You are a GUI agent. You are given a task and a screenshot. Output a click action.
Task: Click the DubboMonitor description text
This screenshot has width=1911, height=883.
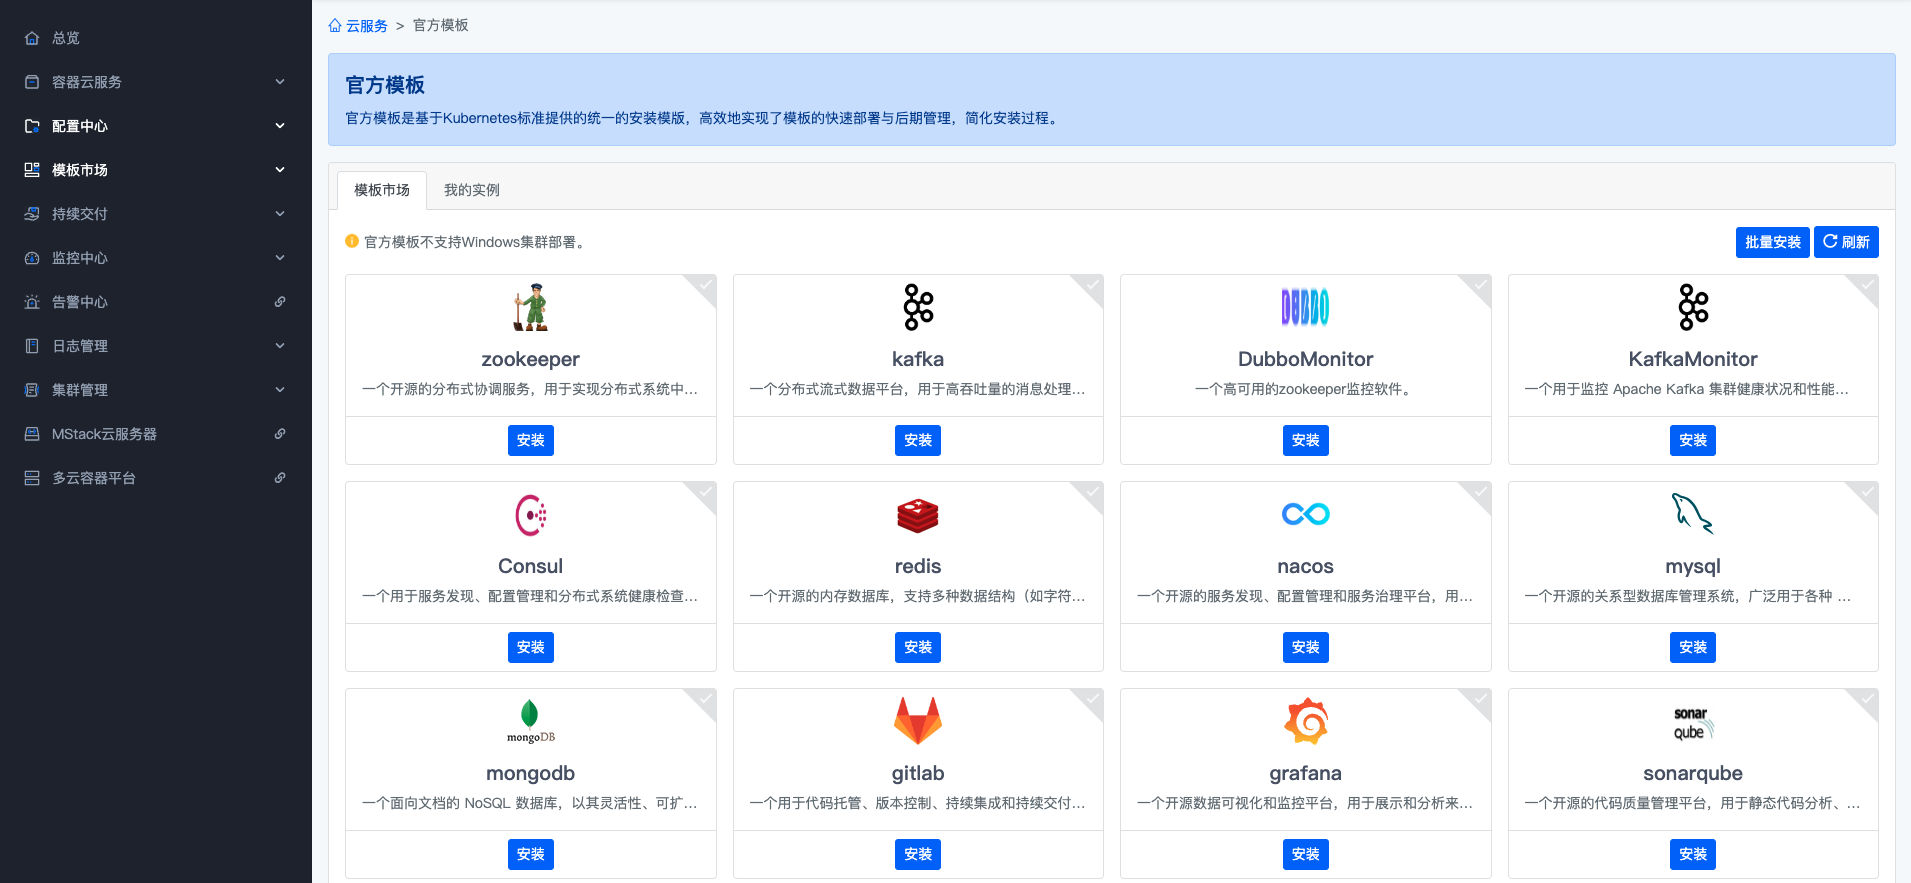point(1305,389)
